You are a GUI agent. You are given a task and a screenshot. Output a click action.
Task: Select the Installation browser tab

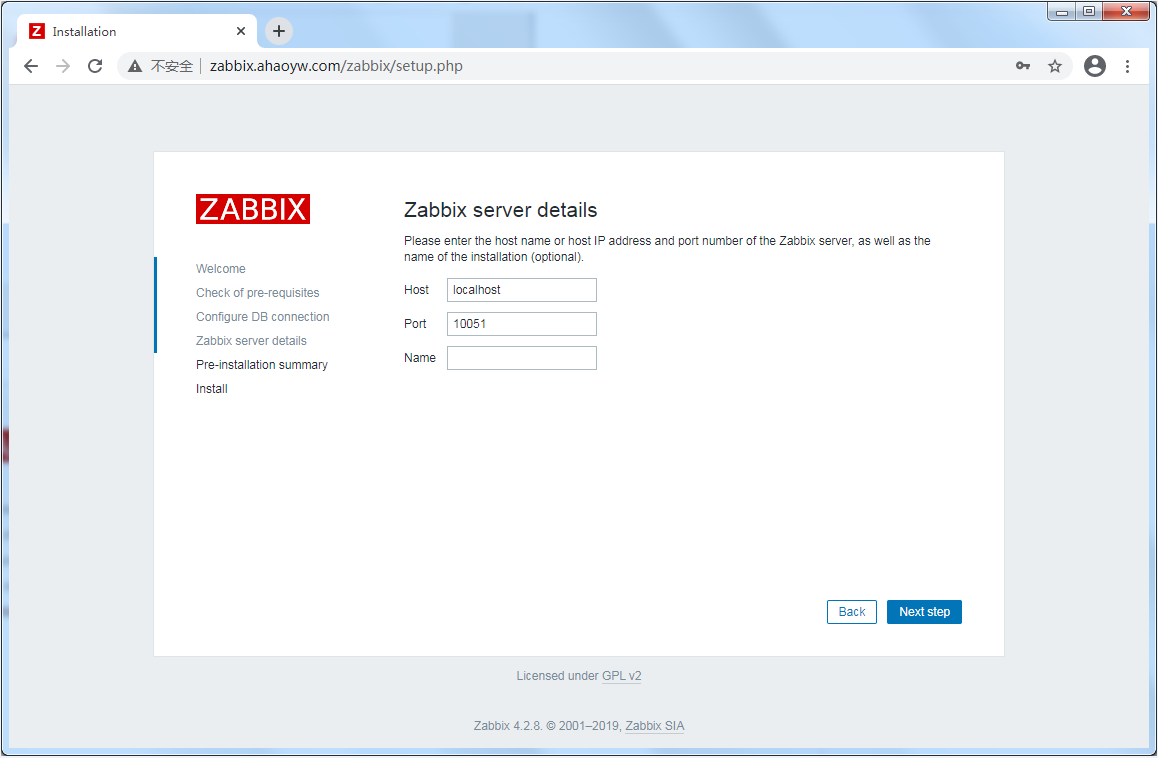click(x=130, y=31)
